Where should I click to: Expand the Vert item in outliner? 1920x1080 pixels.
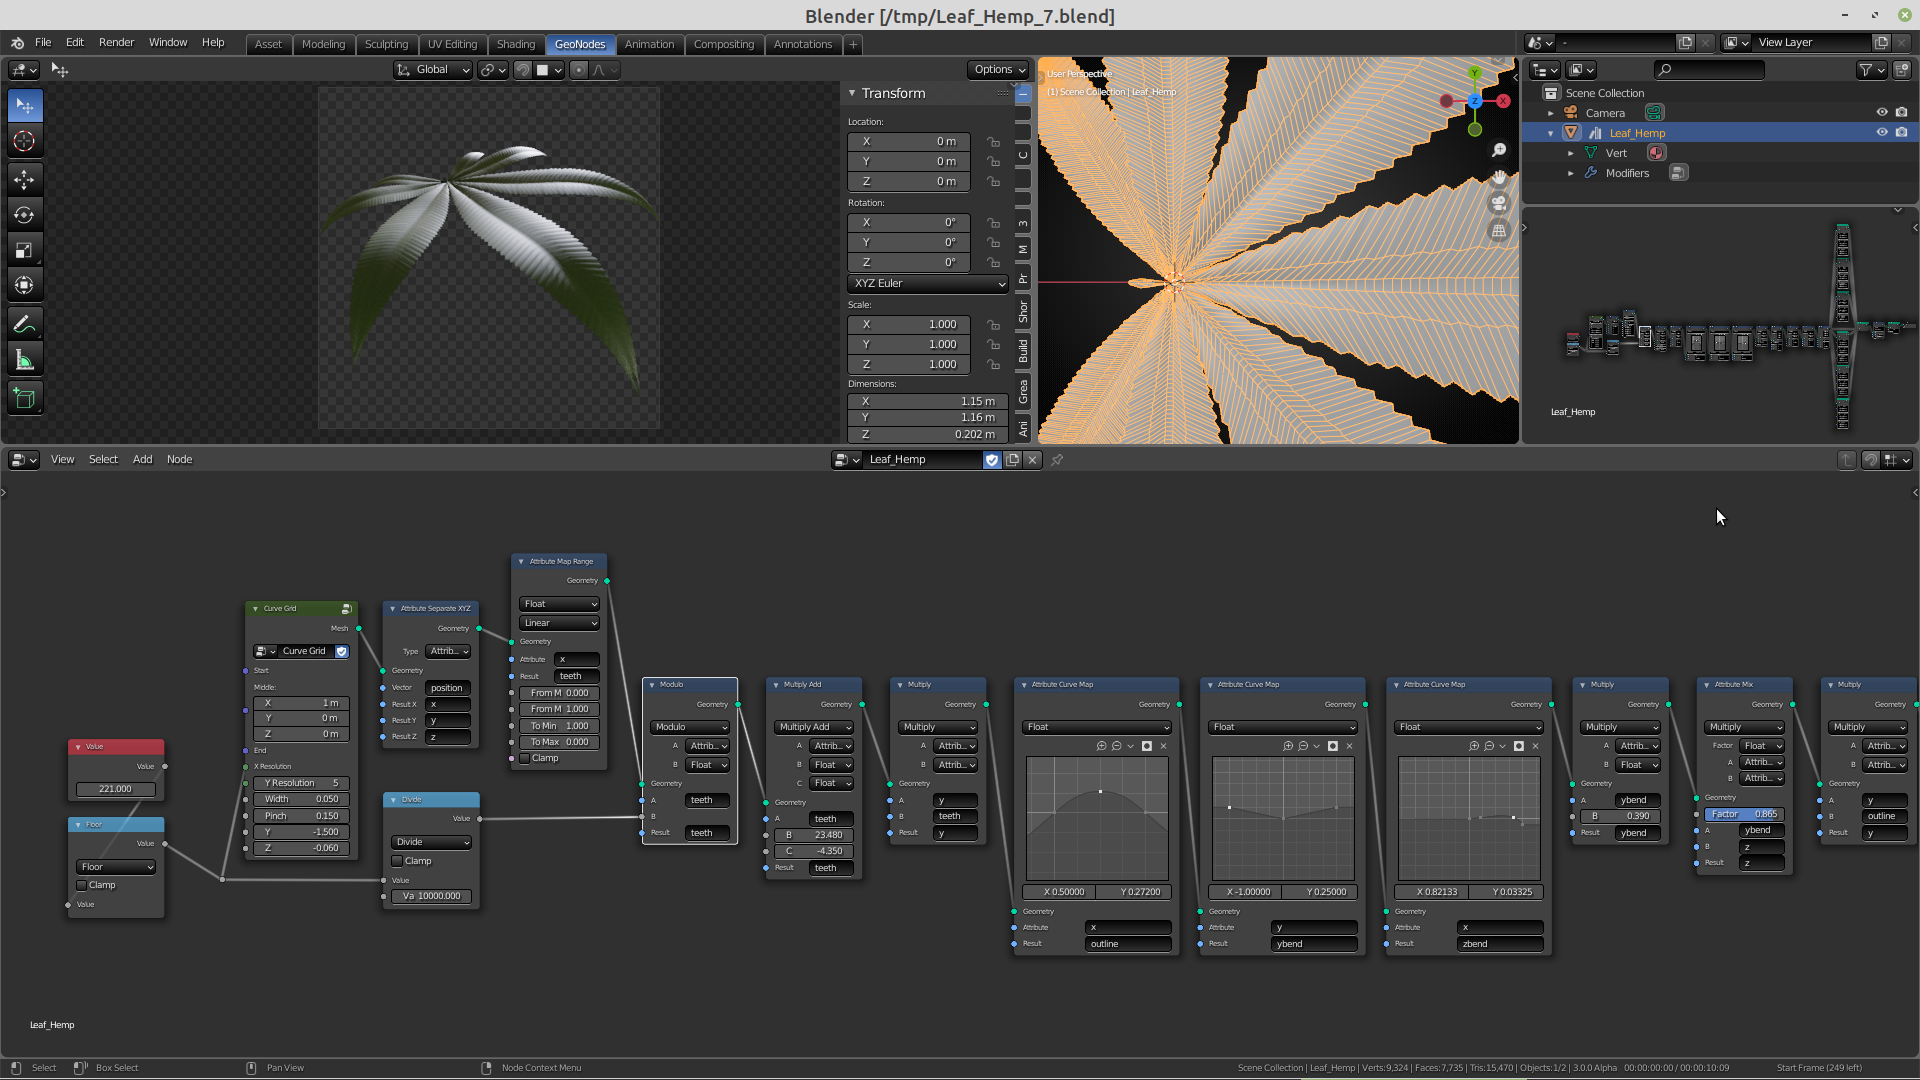(x=1571, y=153)
